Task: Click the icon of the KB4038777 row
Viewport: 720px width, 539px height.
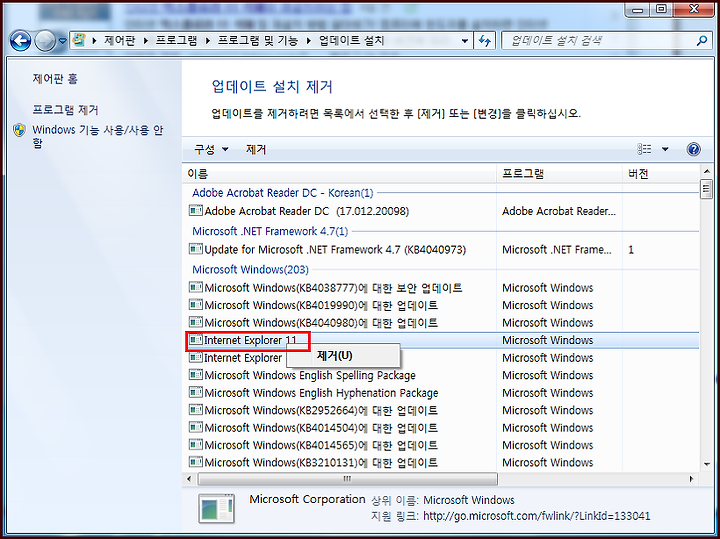Action: [x=196, y=287]
